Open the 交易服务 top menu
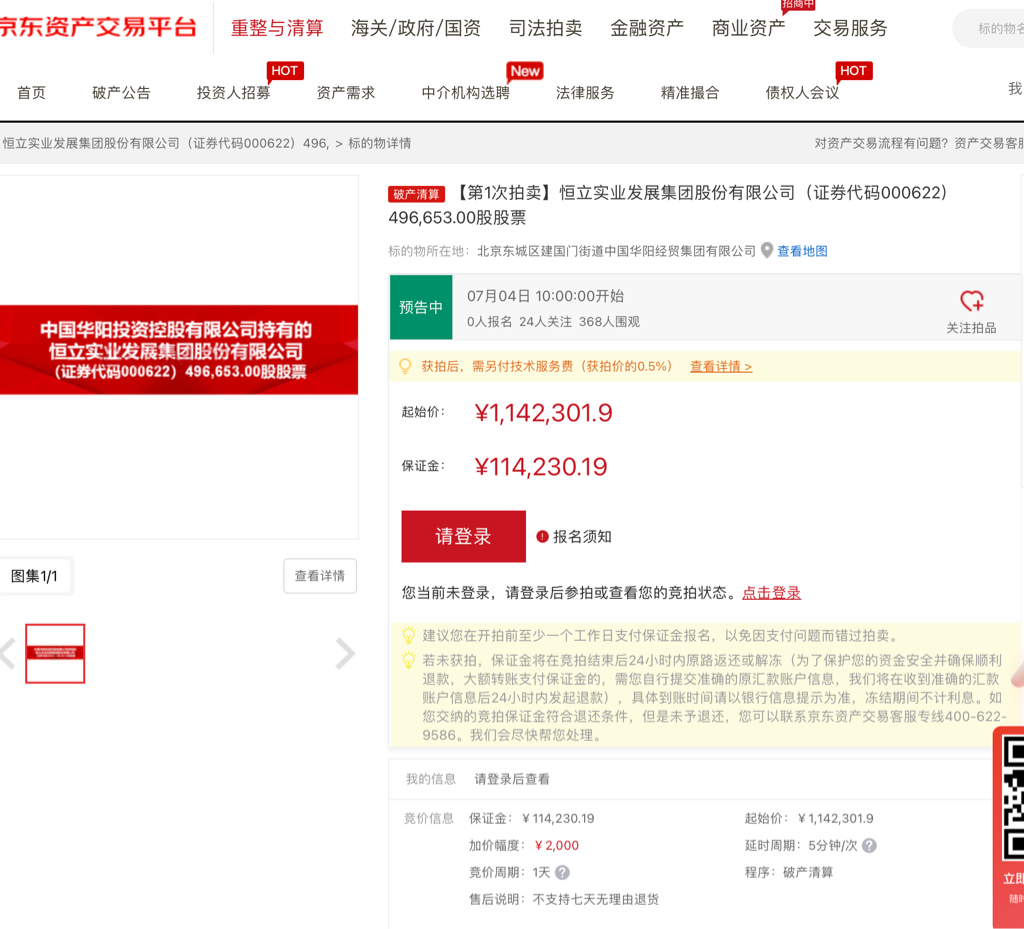Screen dimensions: 1024x929 tap(850, 28)
